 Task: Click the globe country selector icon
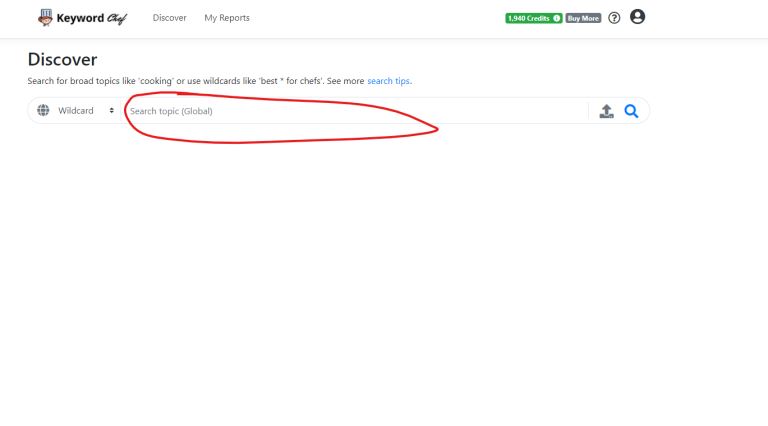43,110
